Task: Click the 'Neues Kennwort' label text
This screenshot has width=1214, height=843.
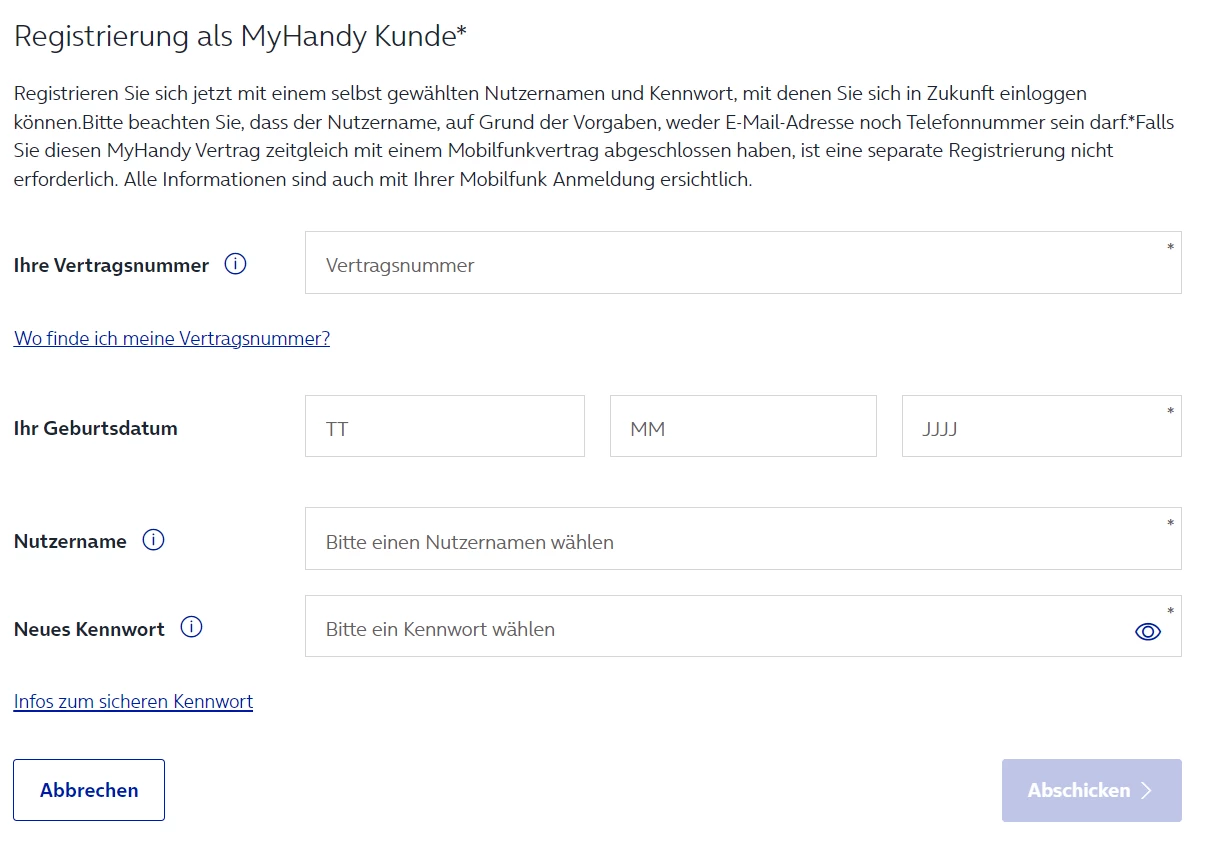Action: pyautogui.click(x=89, y=630)
